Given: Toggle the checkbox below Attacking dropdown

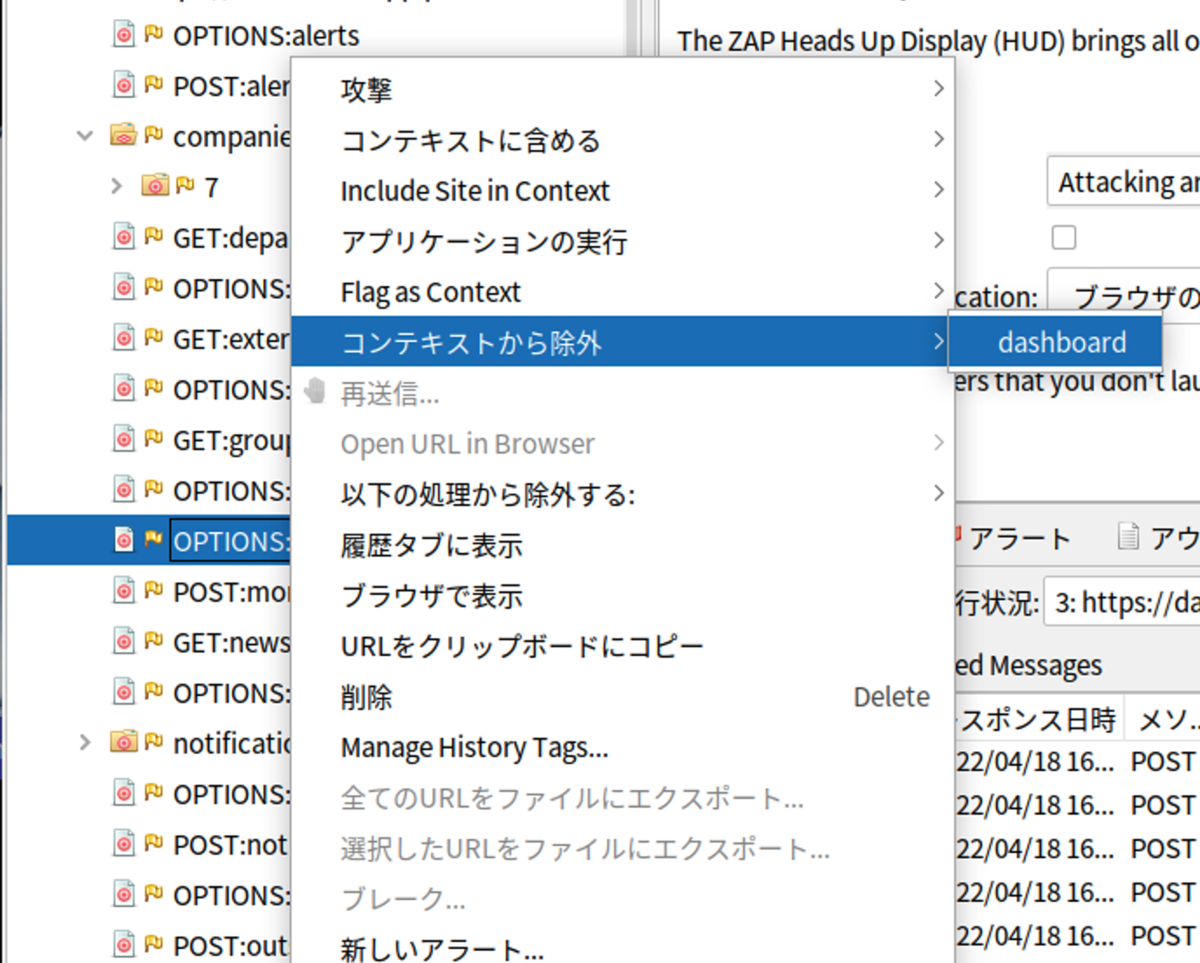Looking at the screenshot, I should (x=1064, y=238).
